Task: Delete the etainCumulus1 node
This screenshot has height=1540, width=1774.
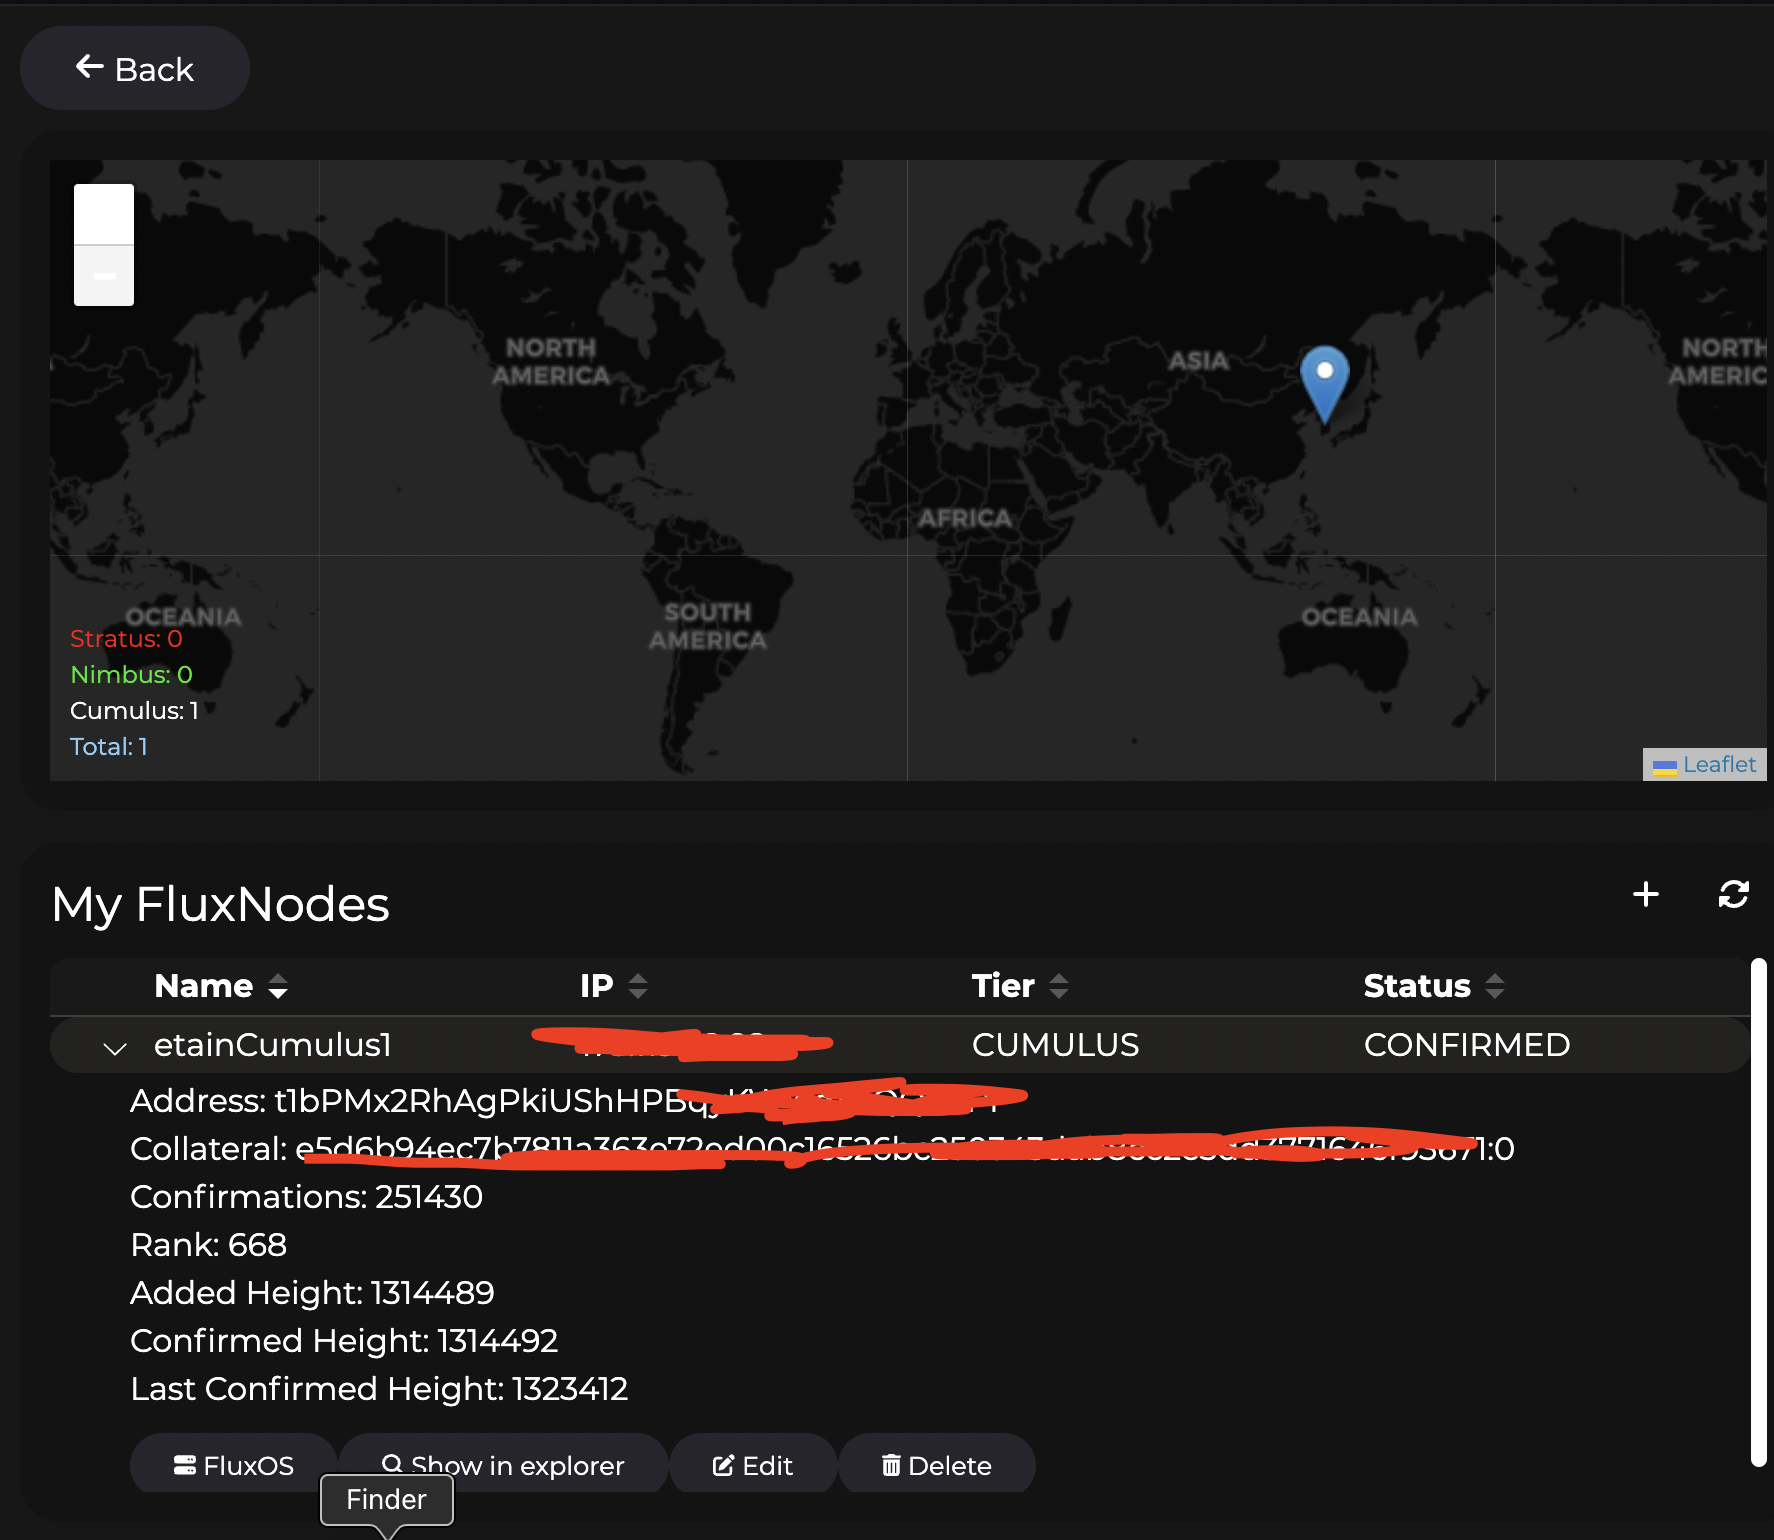Action: click(x=937, y=1465)
